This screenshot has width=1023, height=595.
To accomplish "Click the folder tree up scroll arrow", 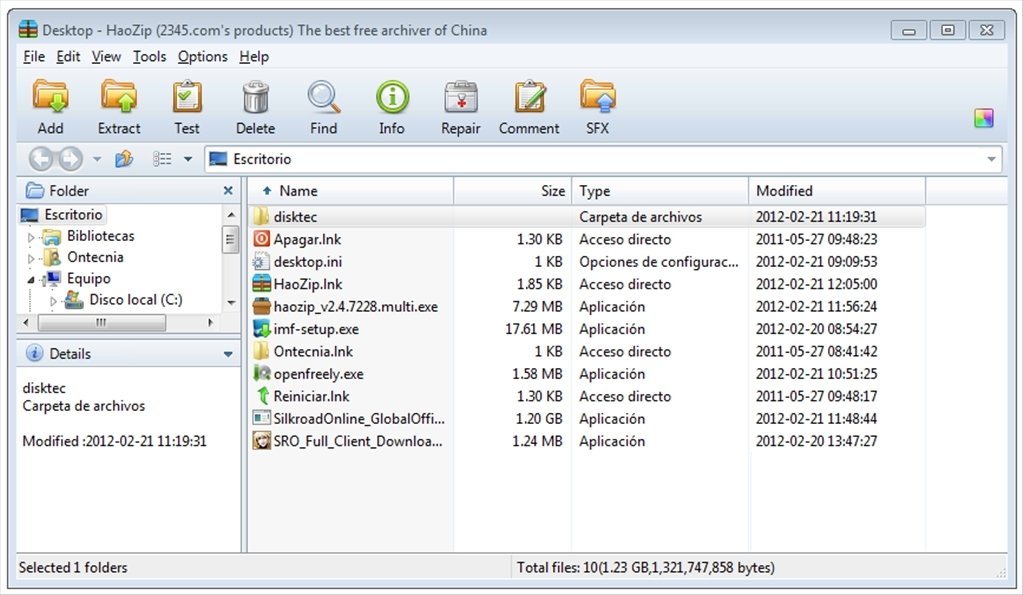I will pos(231,215).
